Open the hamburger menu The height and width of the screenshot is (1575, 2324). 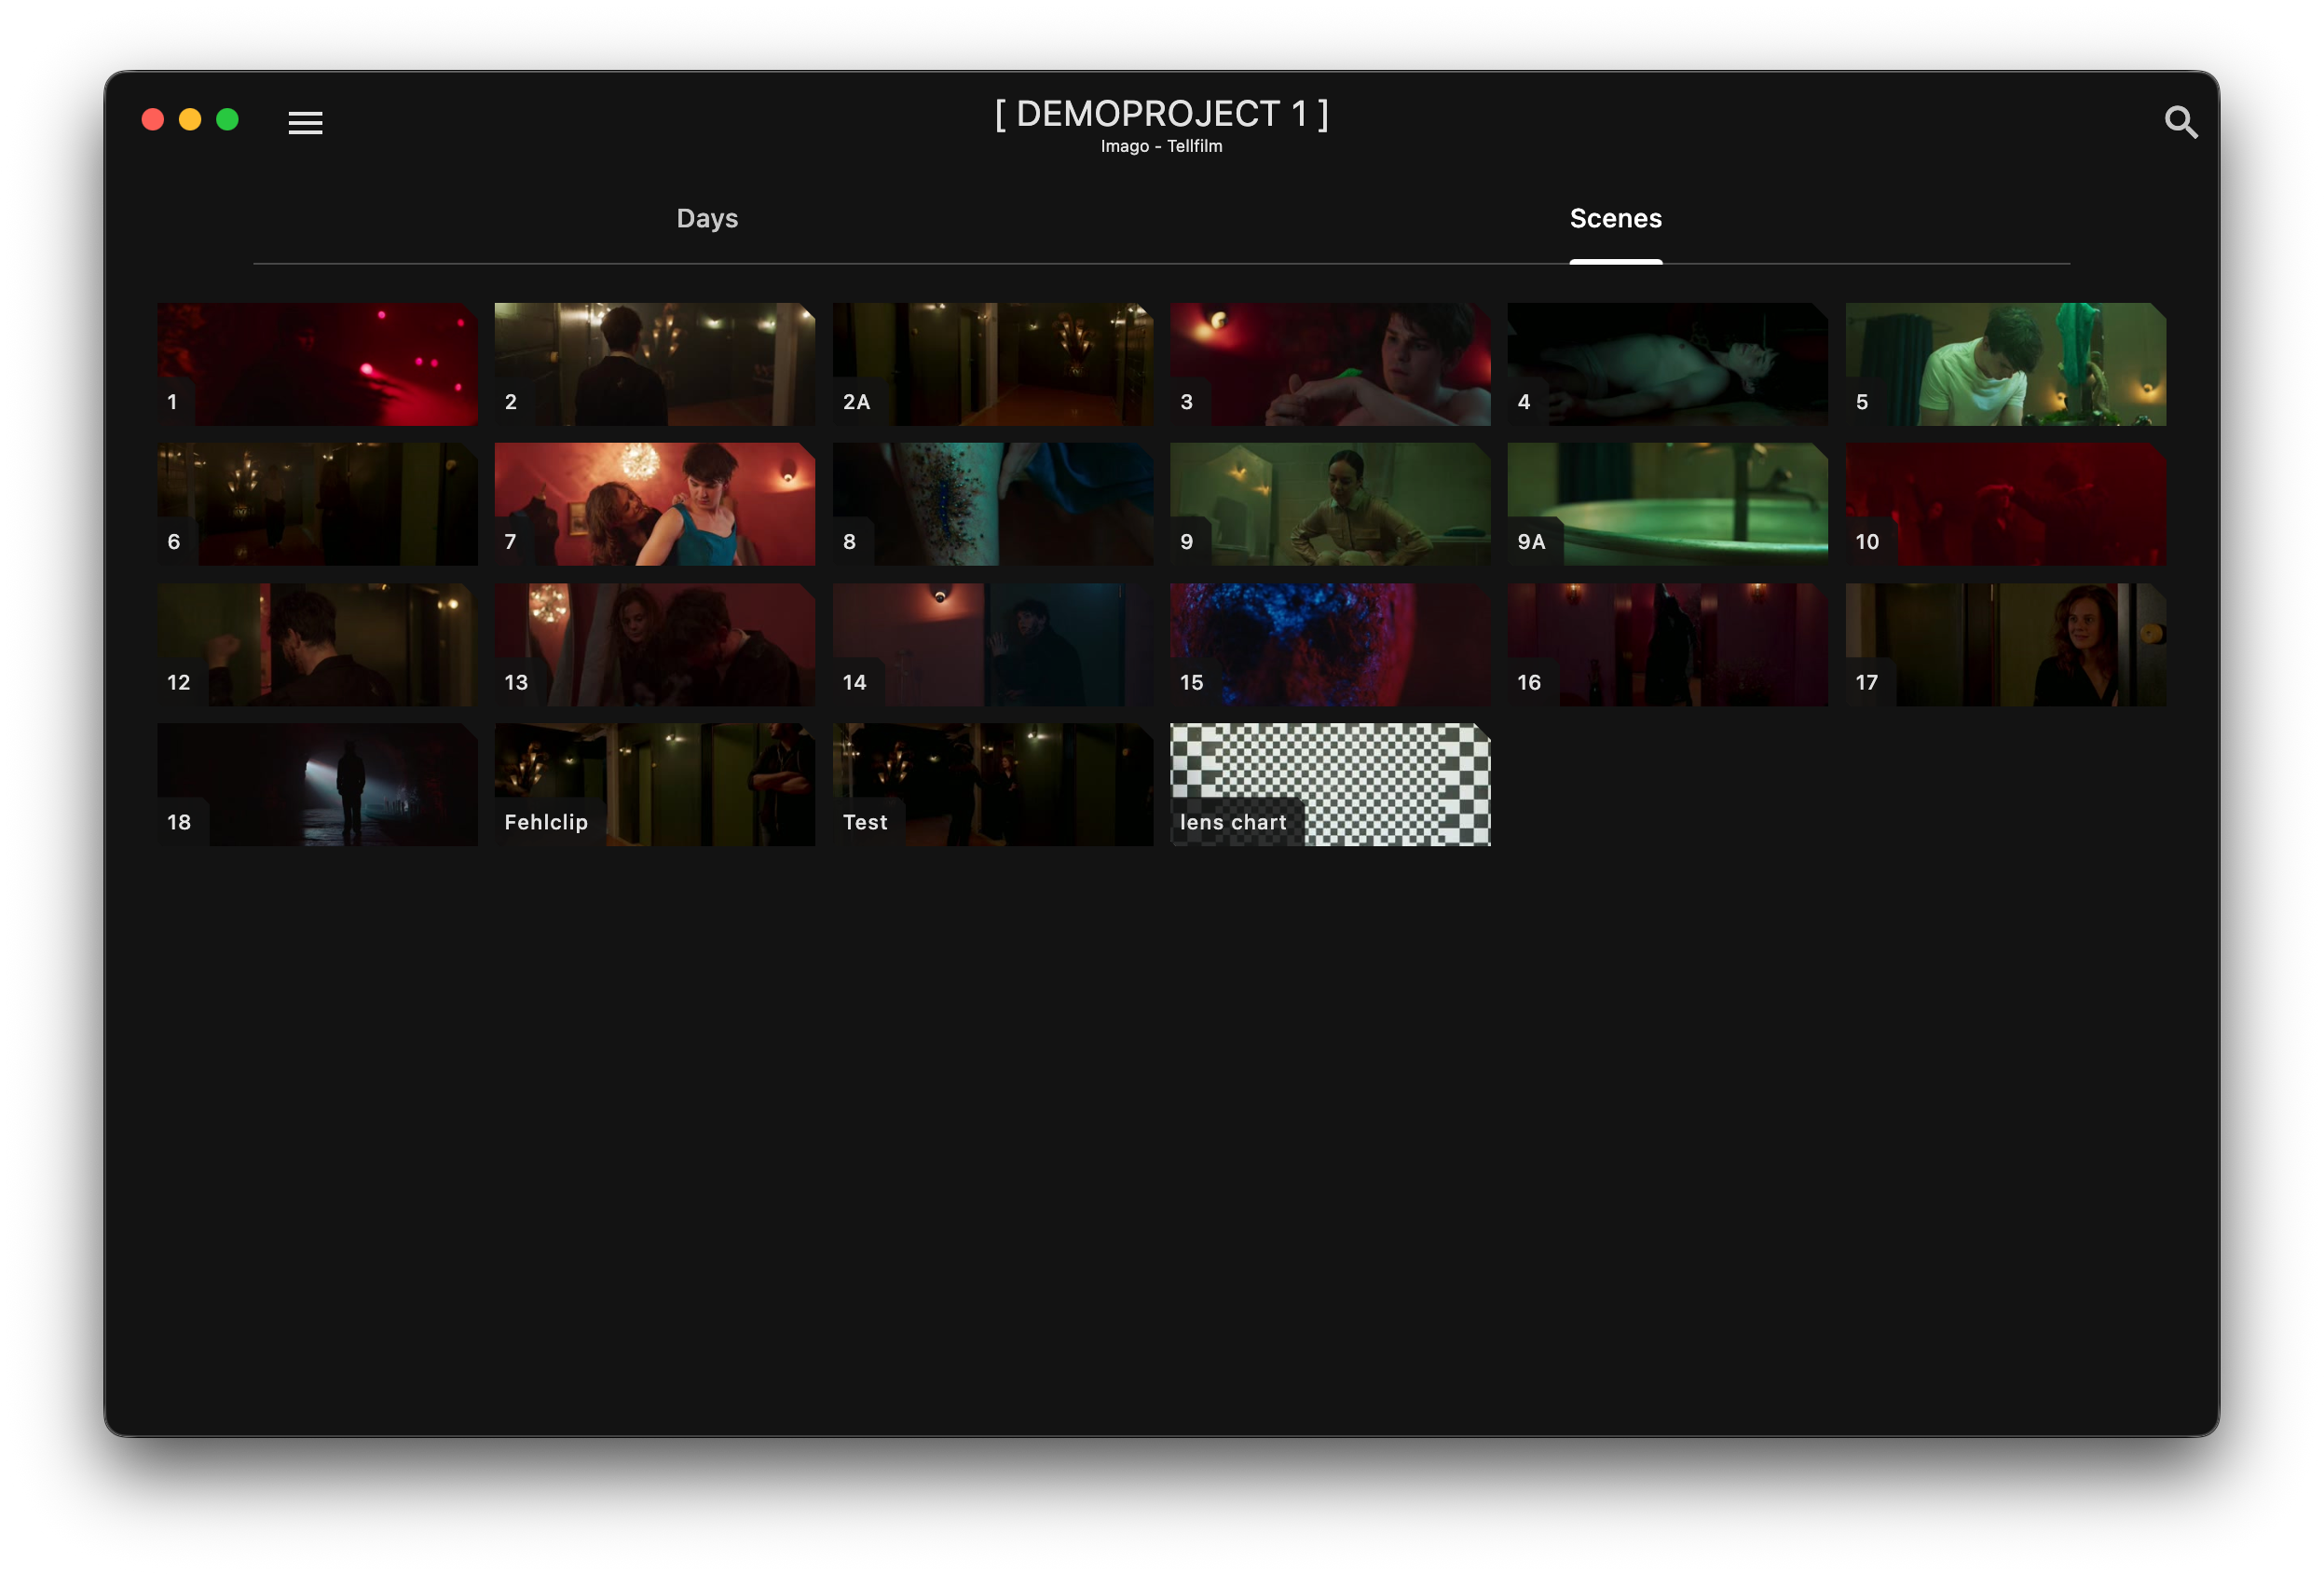(x=305, y=123)
